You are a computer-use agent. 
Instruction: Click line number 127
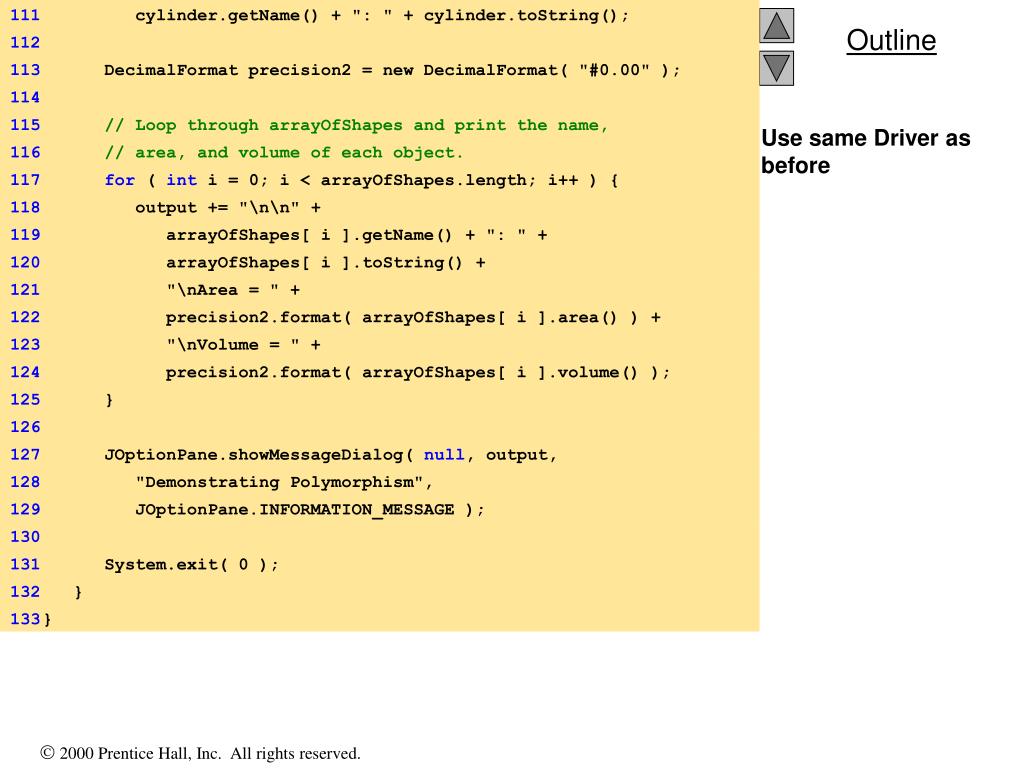(25, 454)
